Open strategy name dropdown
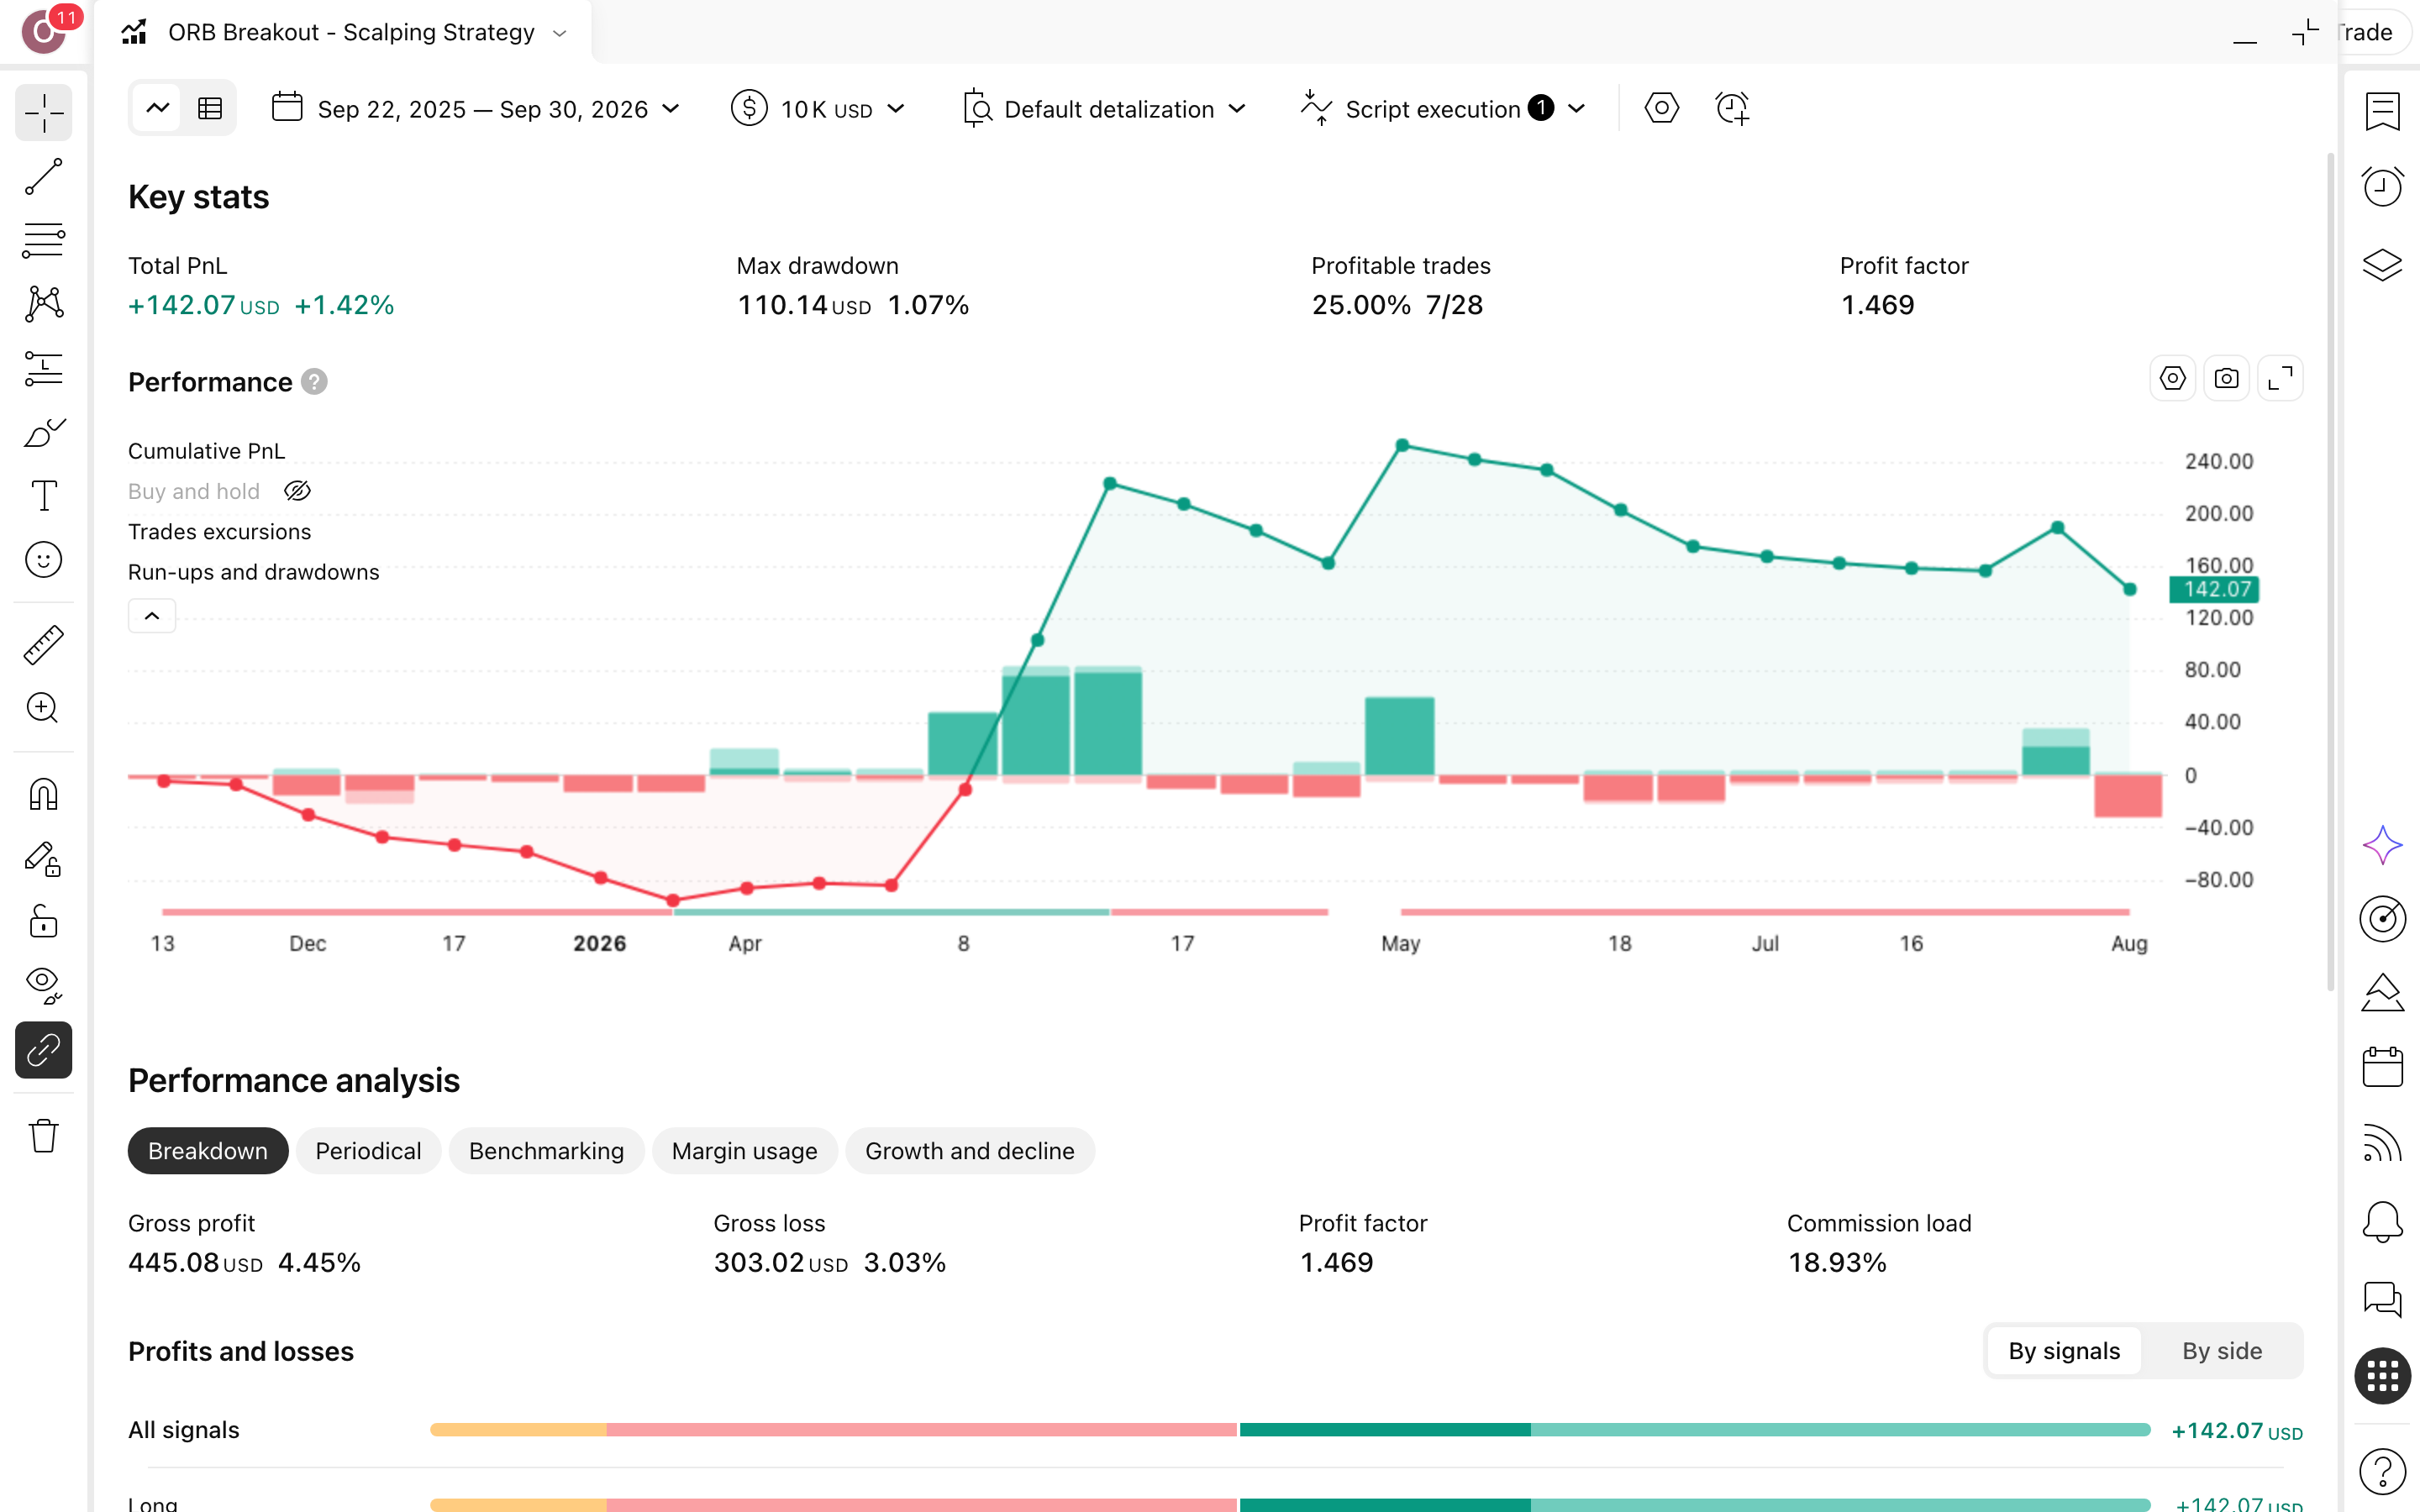This screenshot has width=2420, height=1512. point(560,33)
